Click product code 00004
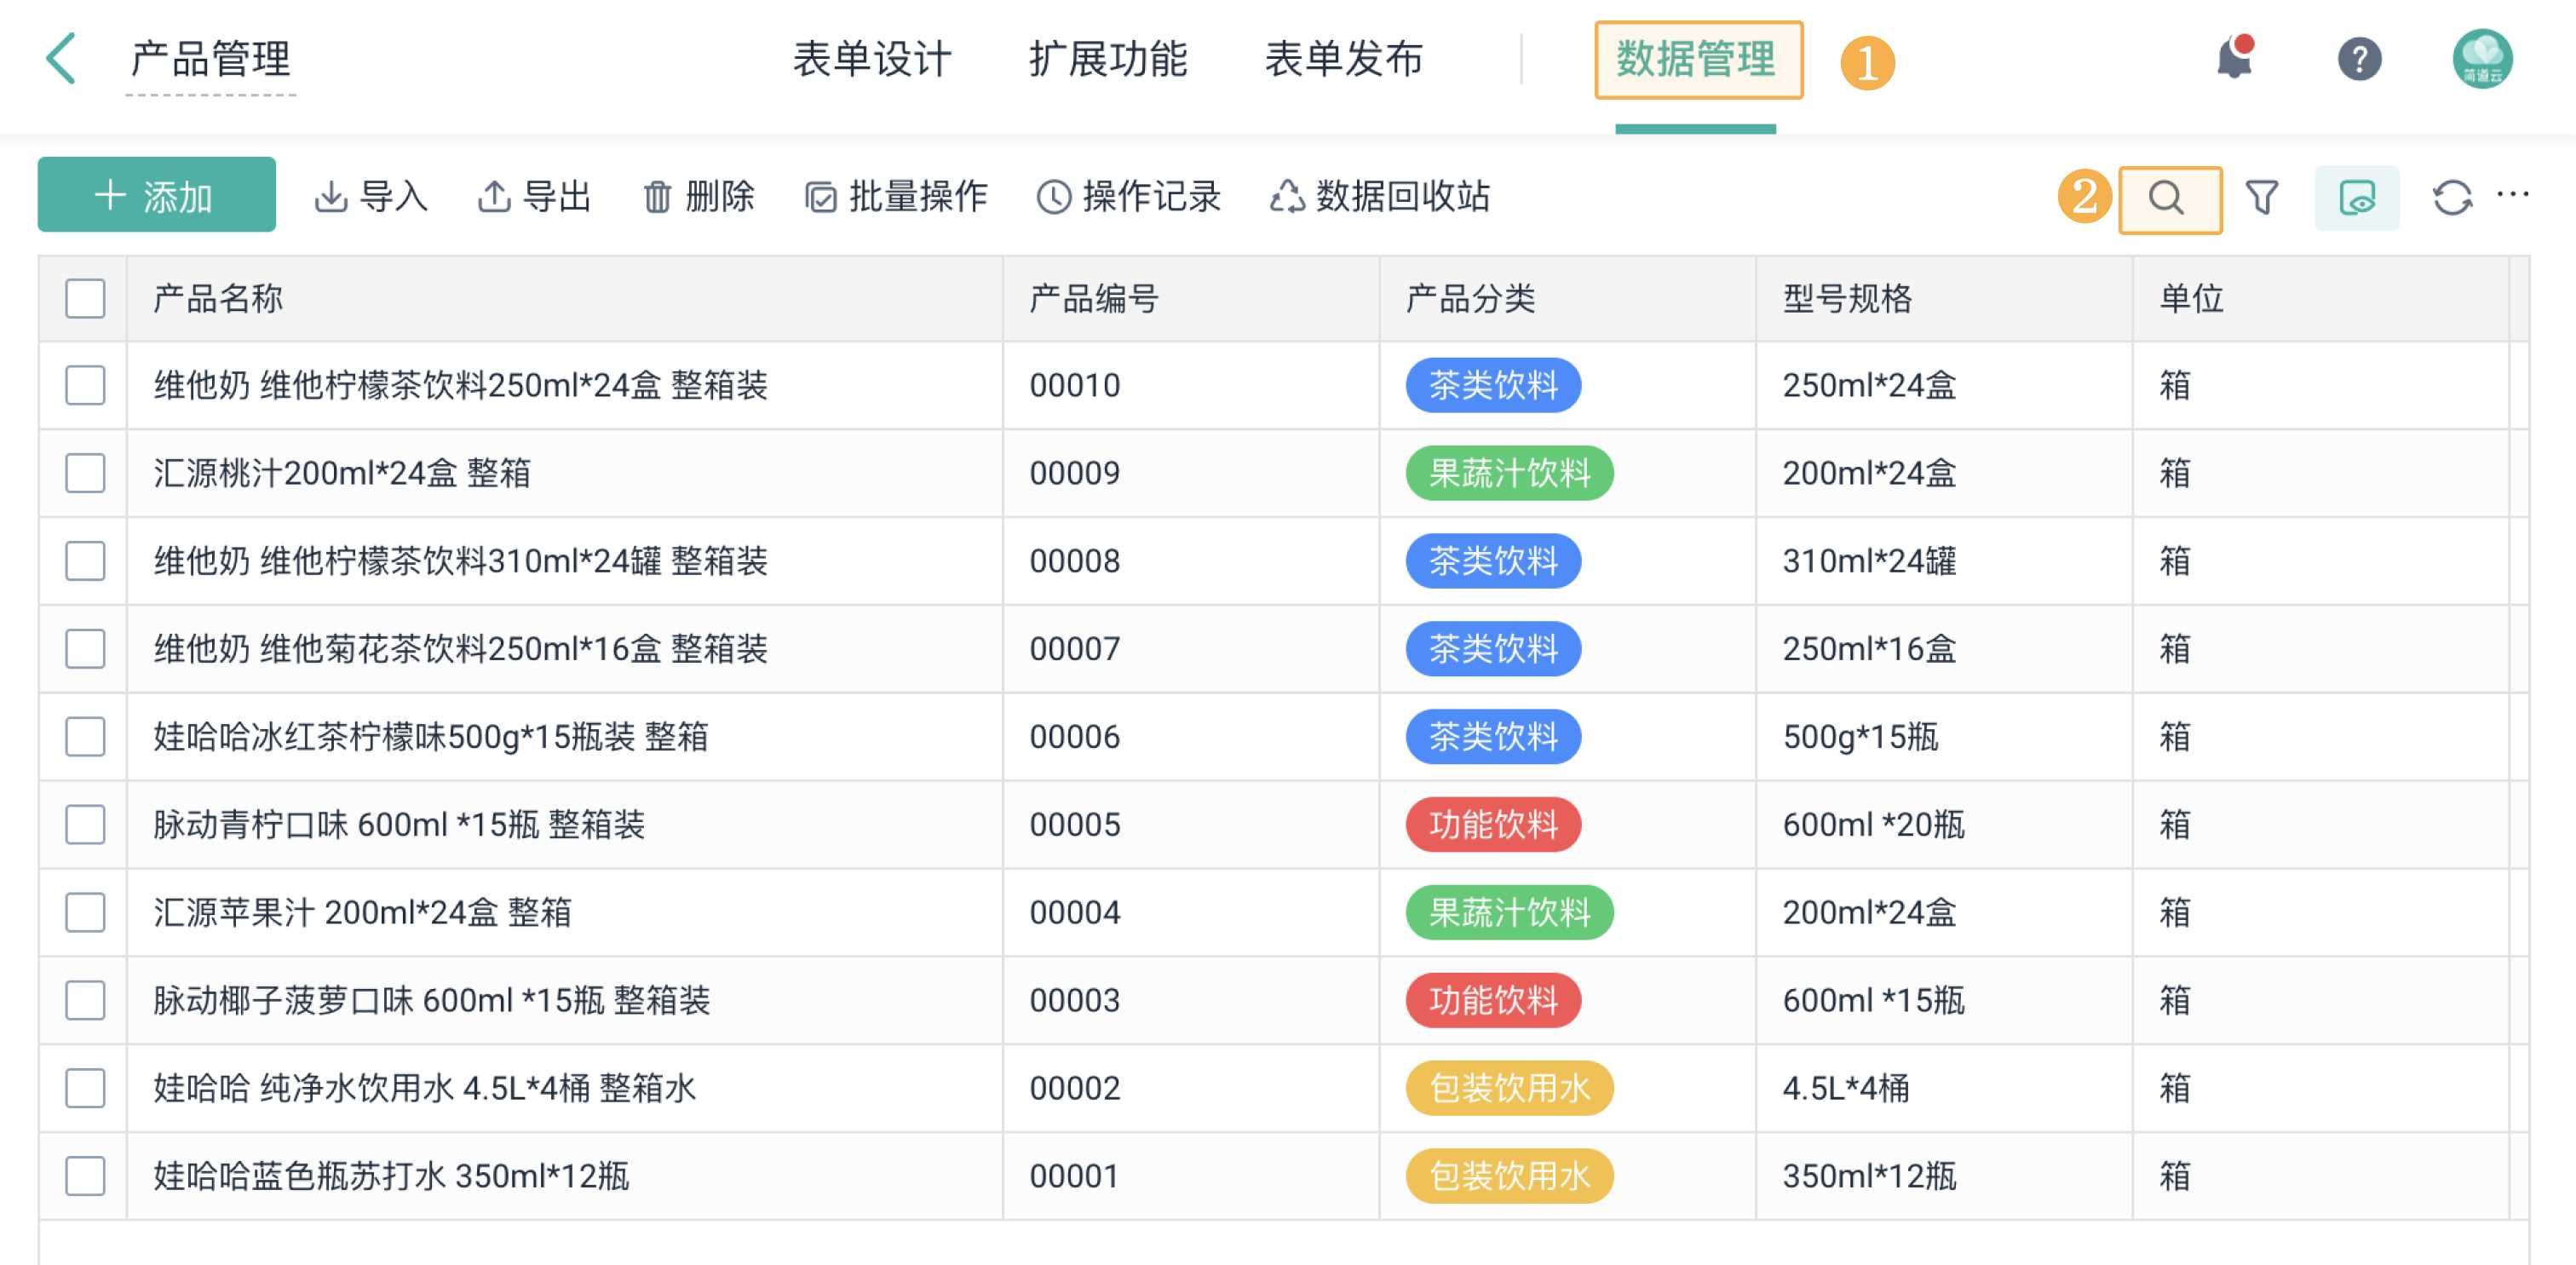2576x1265 pixels. pyautogui.click(x=1075, y=913)
